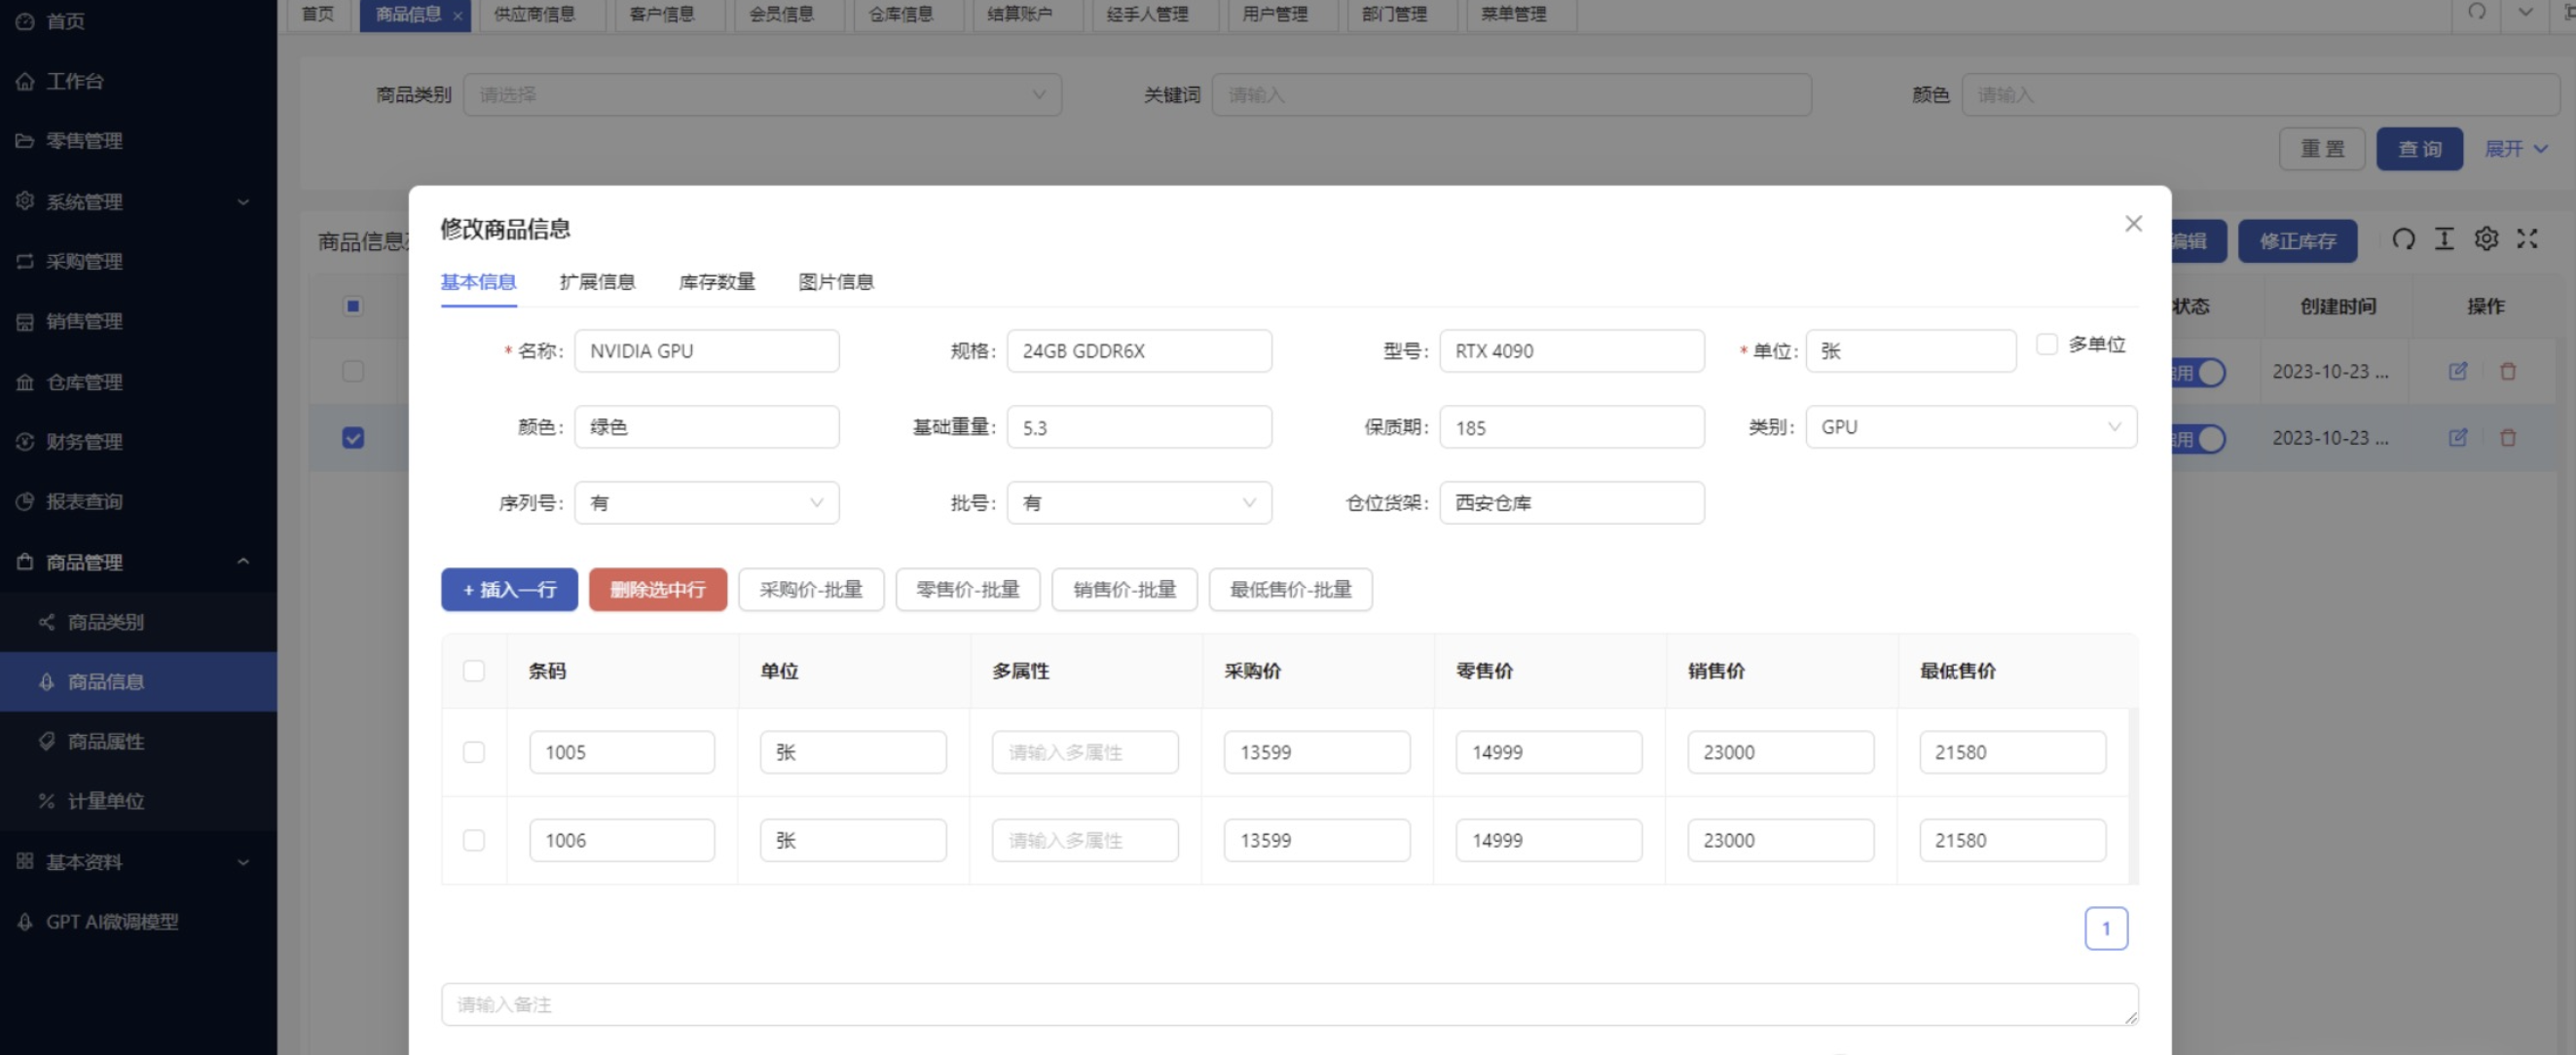
Task: Open the 首页 sidebar icon
Action: point(25,21)
